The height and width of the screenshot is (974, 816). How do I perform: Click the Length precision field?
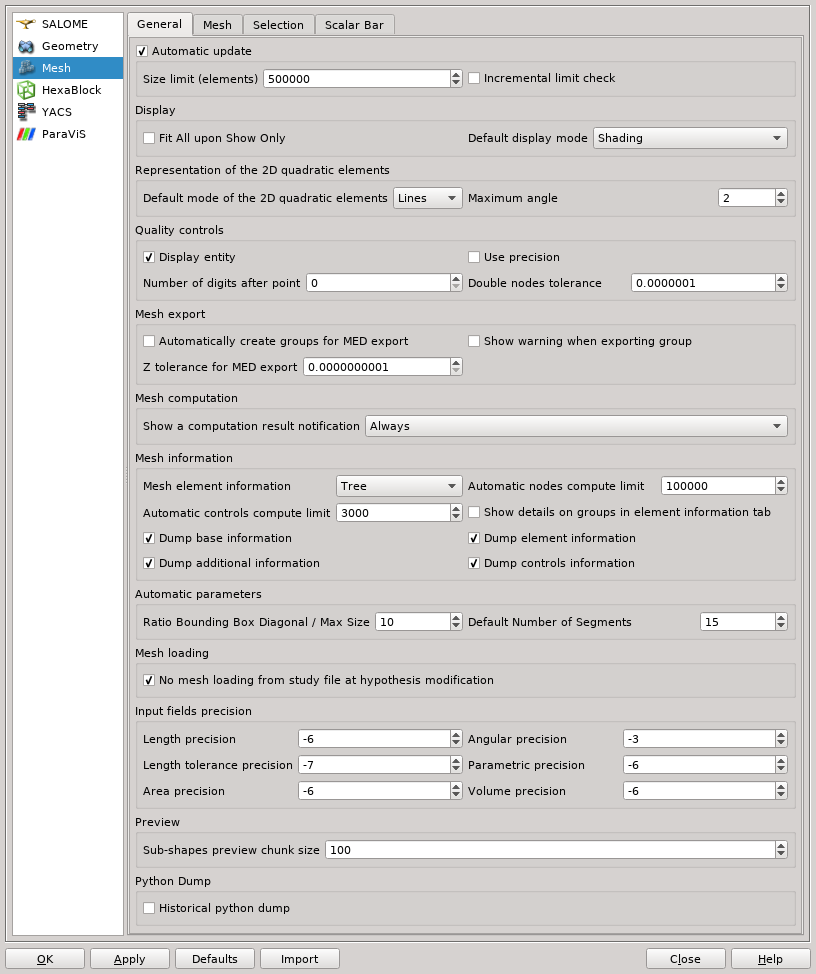[x=374, y=739]
